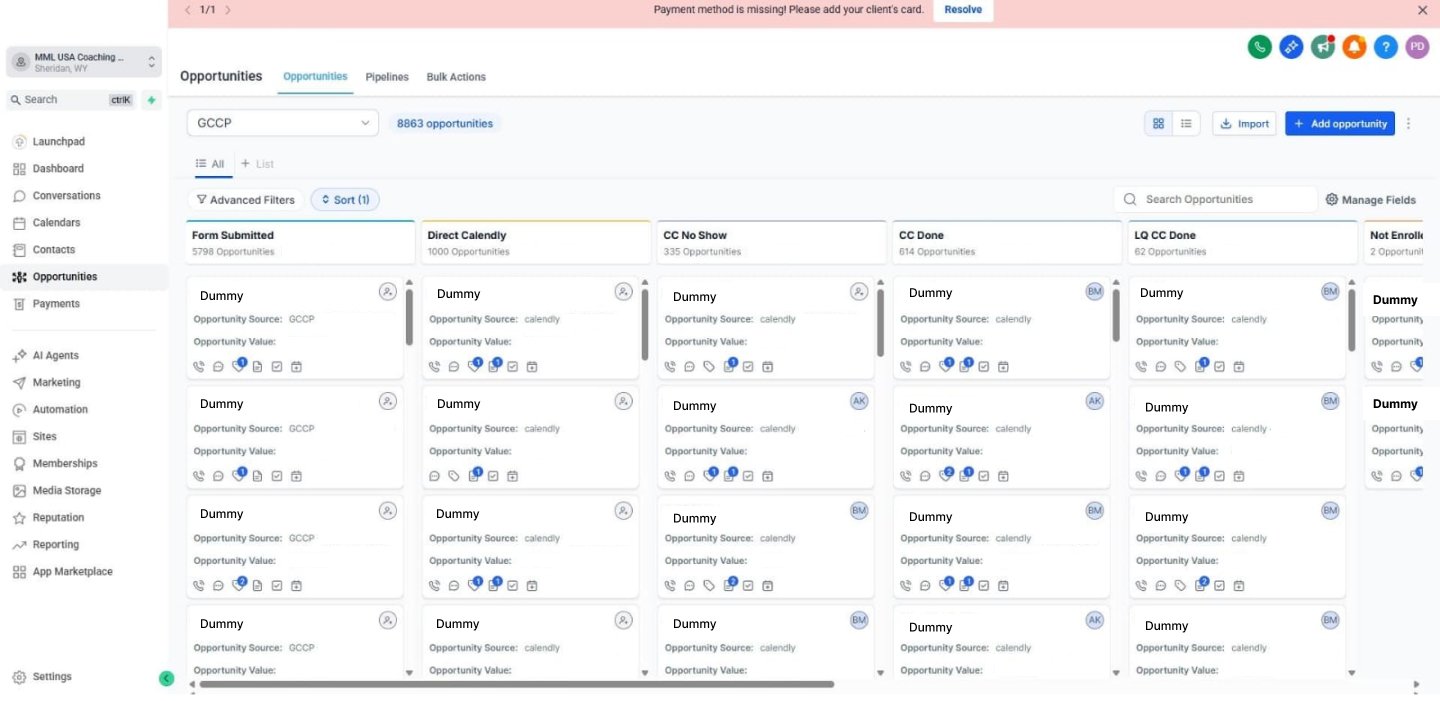The image size is (1440, 701).
Task: Switch to board grid view icon
Action: 1159,123
